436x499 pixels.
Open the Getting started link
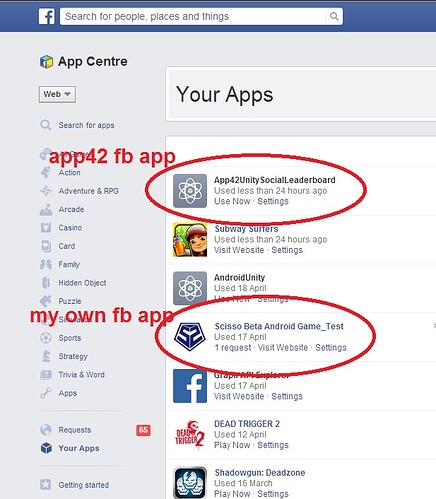click(84, 485)
